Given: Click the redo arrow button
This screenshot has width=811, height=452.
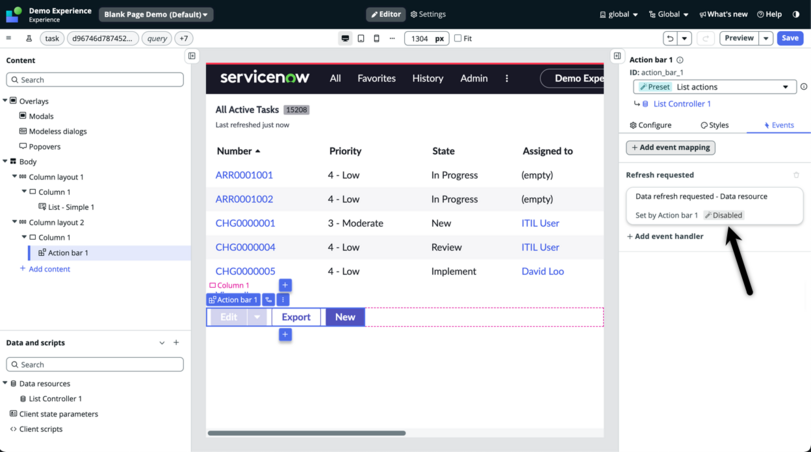Looking at the screenshot, I should [x=705, y=38].
